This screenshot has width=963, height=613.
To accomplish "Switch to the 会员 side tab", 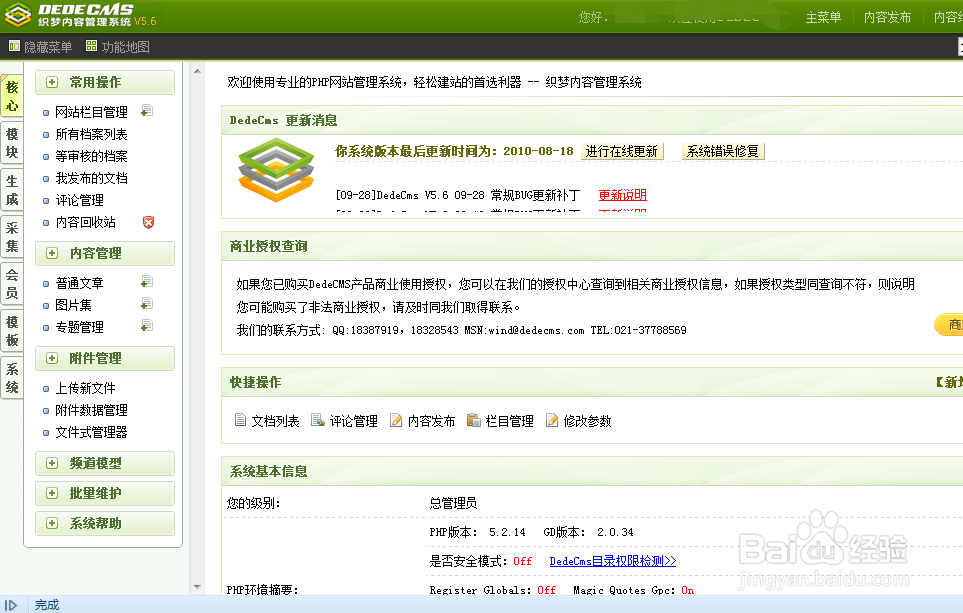I will 12,284.
